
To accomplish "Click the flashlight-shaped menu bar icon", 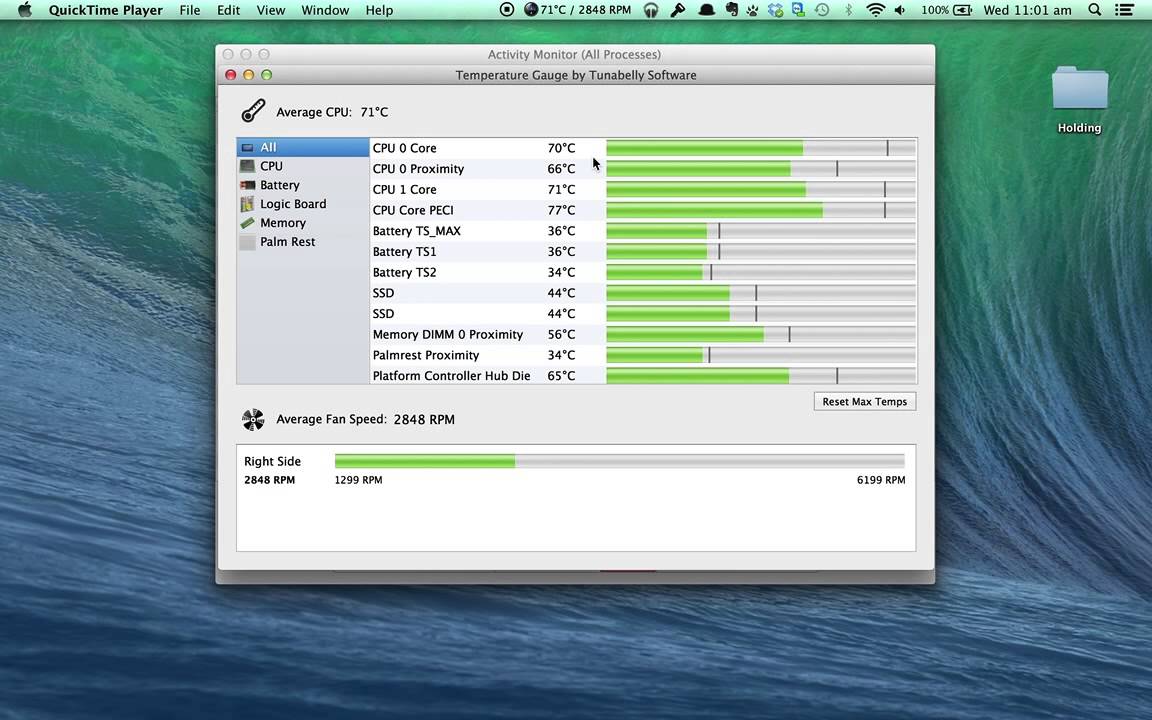I will tap(677, 10).
